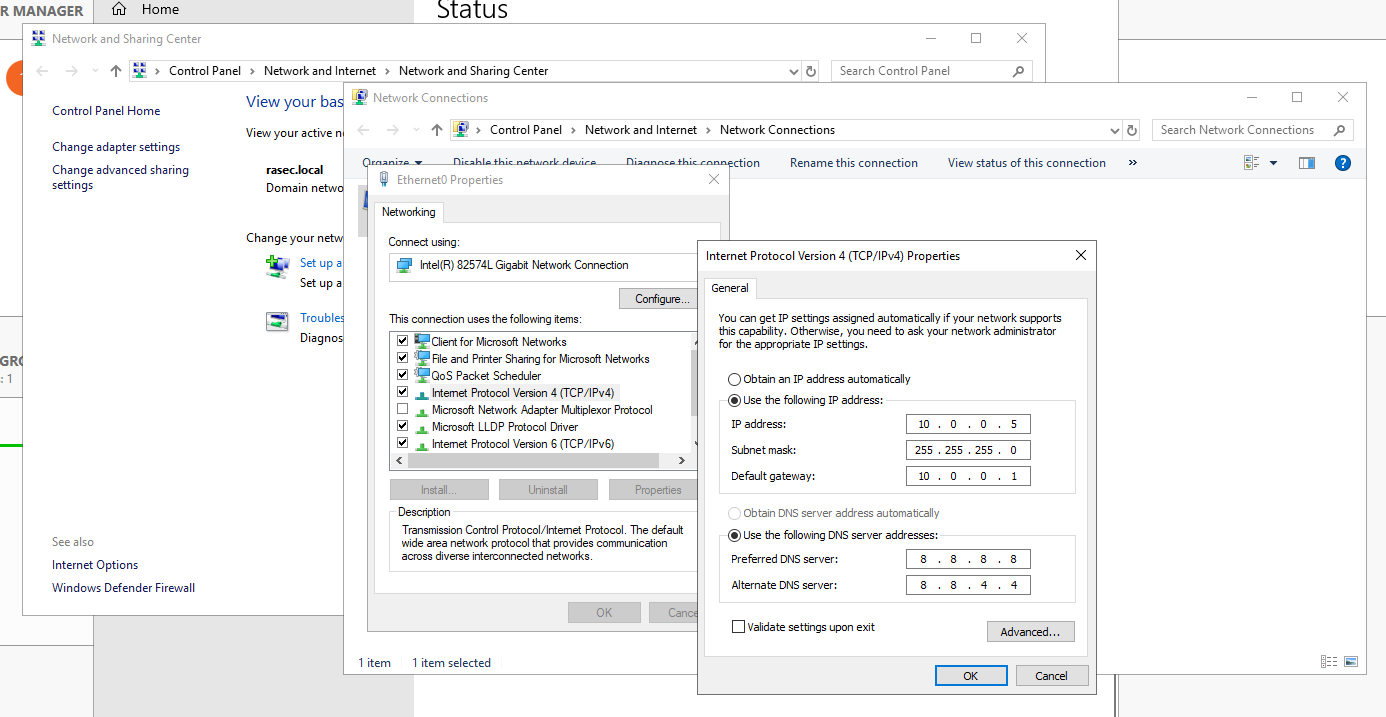Uncheck Internet Protocol Version 6 (TCP/IPv6)

pos(403,444)
